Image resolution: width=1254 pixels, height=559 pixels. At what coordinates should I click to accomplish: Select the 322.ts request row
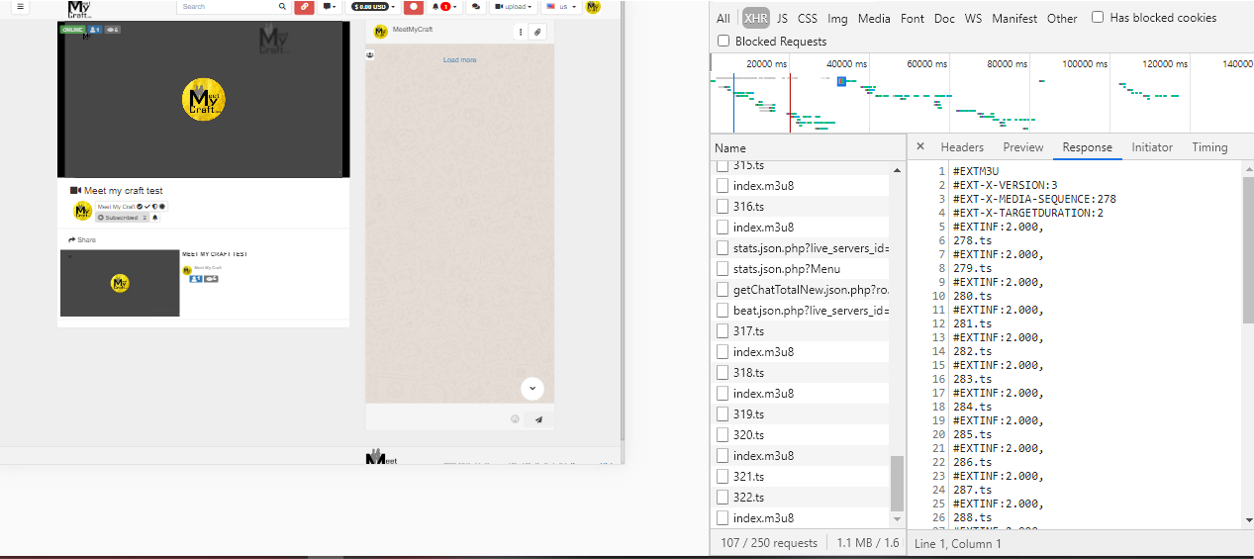pos(802,497)
